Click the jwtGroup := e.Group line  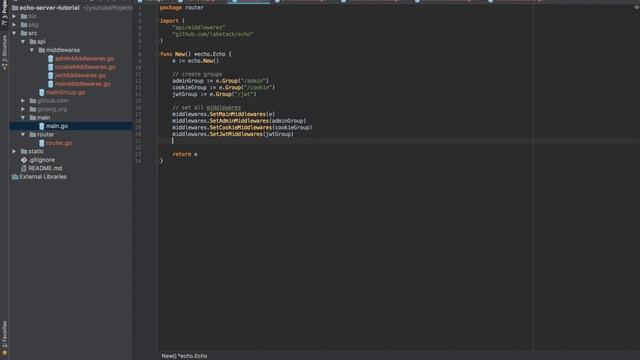214,94
